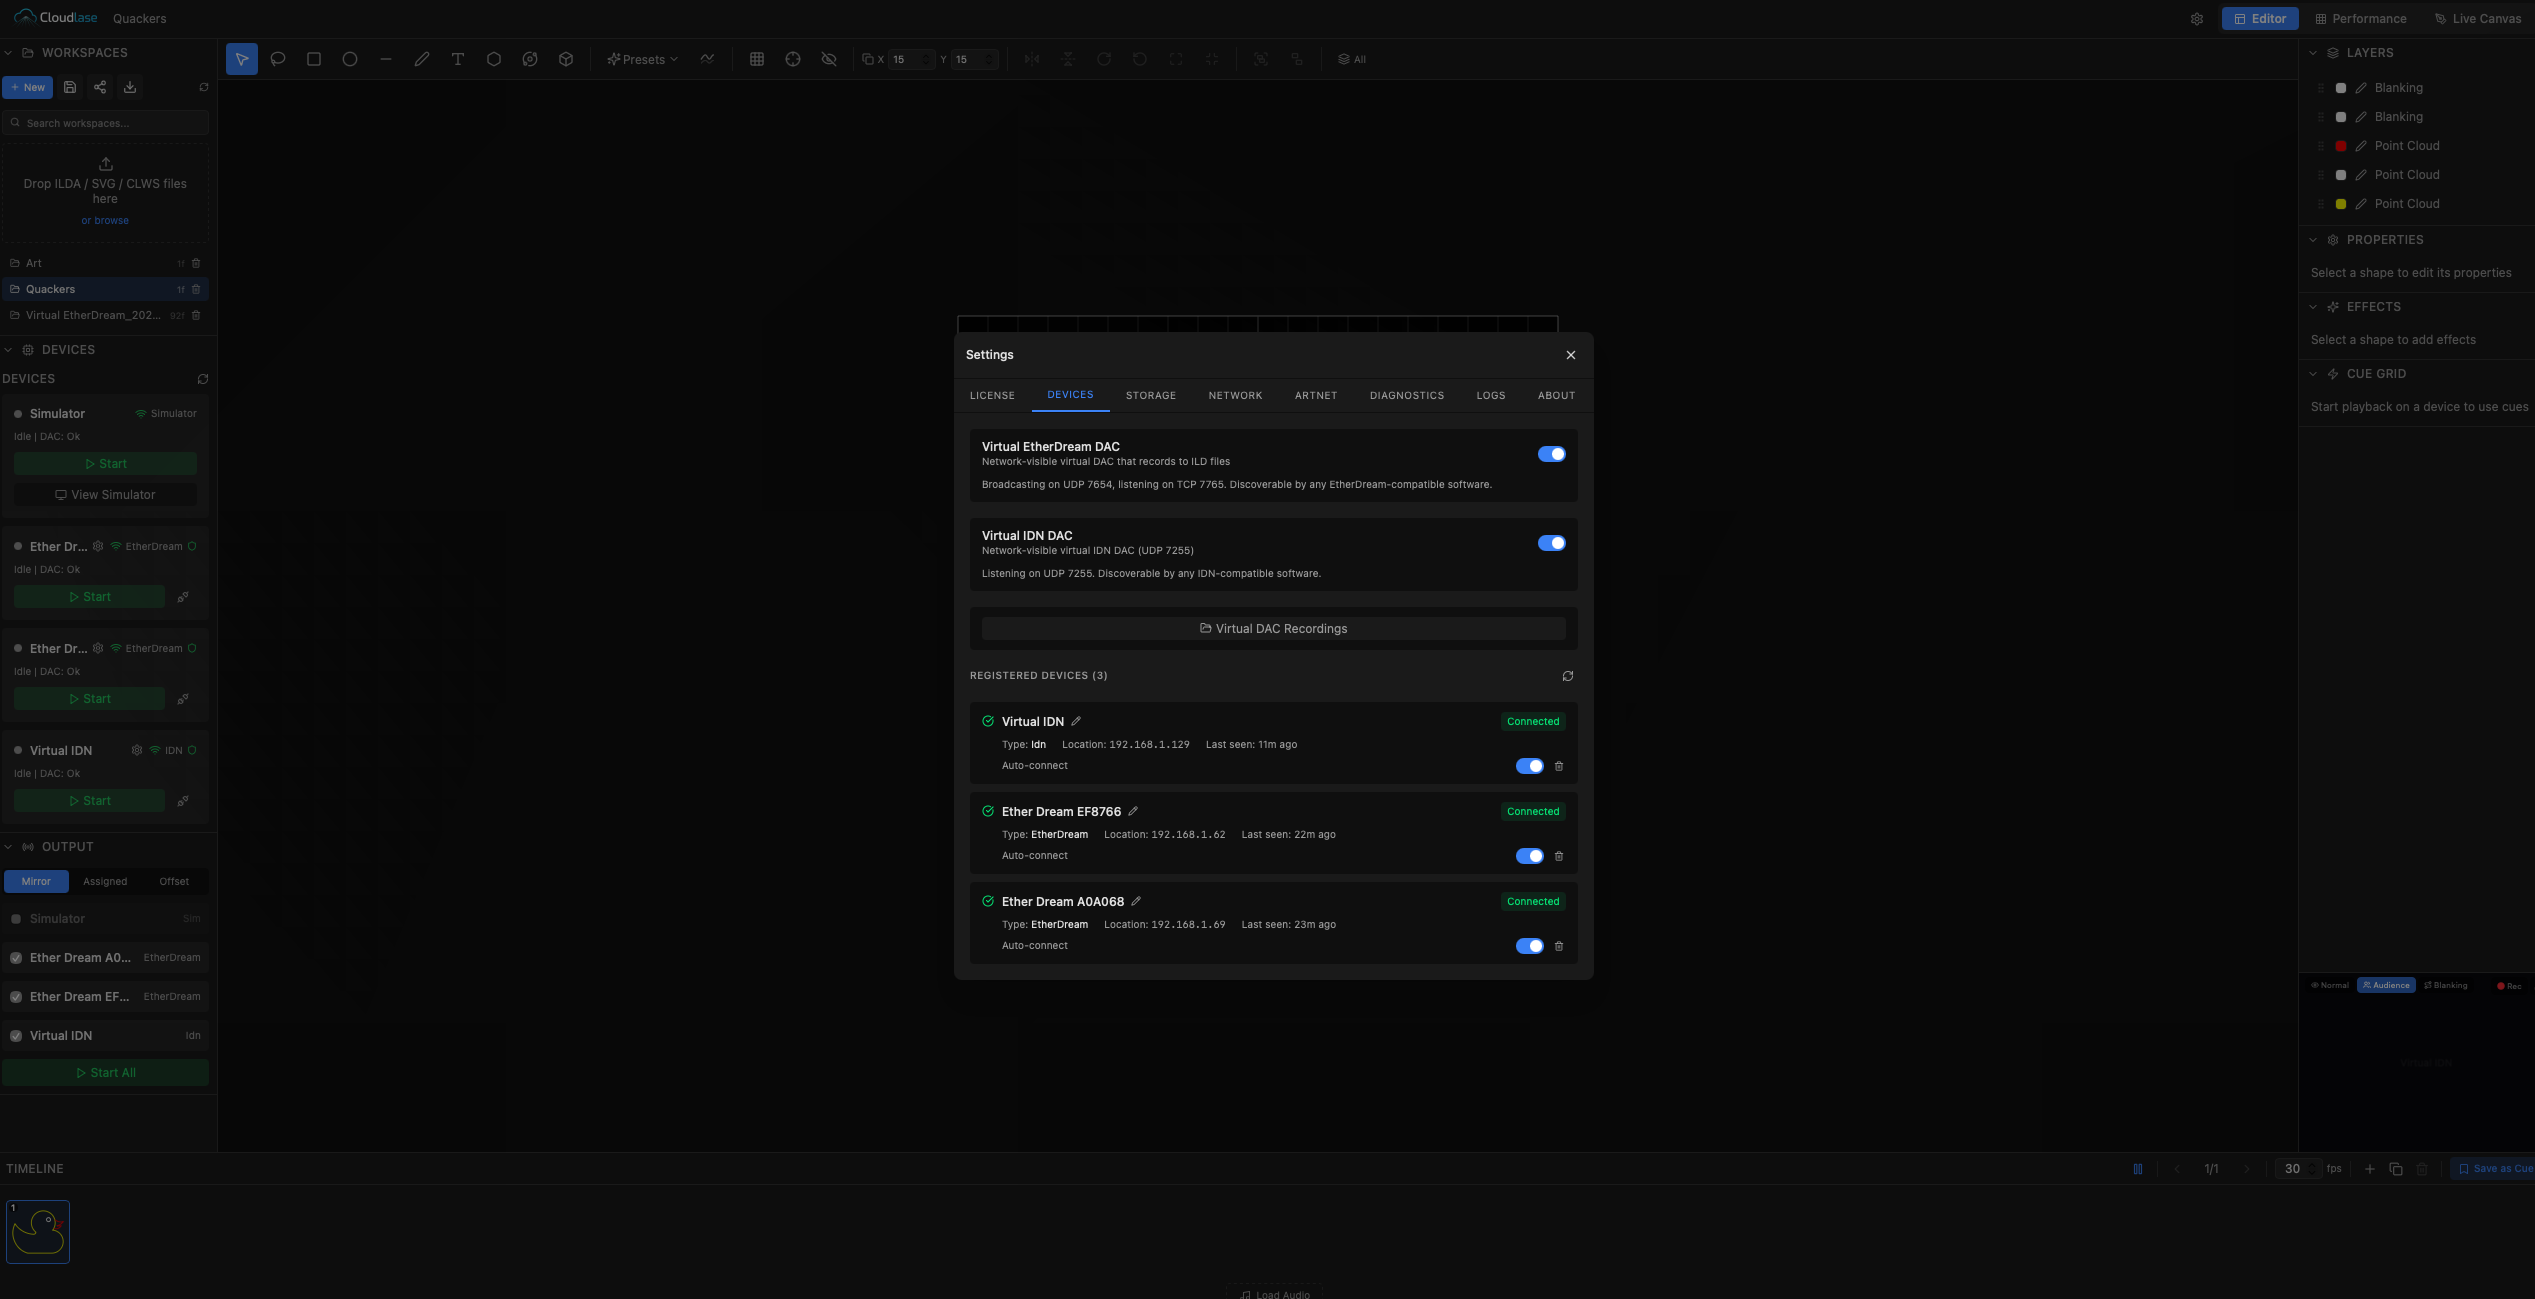The width and height of the screenshot is (2535, 1299).
Task: Turn off the Virtual IDN DAC switch
Action: pyautogui.click(x=1552, y=542)
